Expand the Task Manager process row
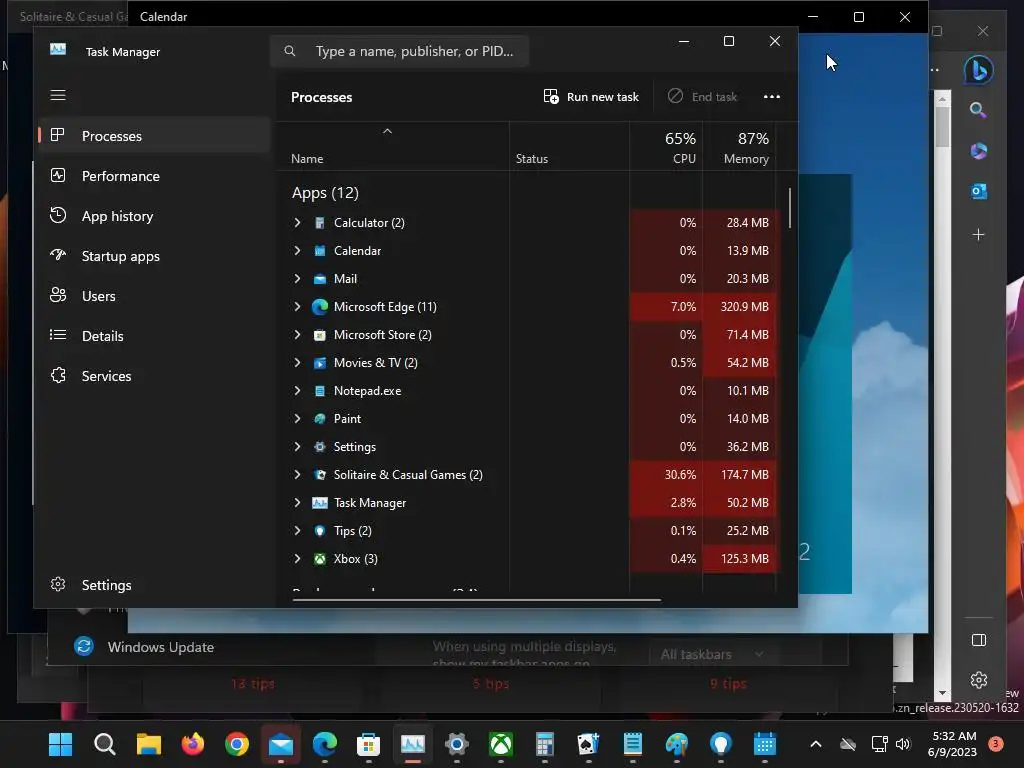The width and height of the screenshot is (1024, 768). [297, 503]
